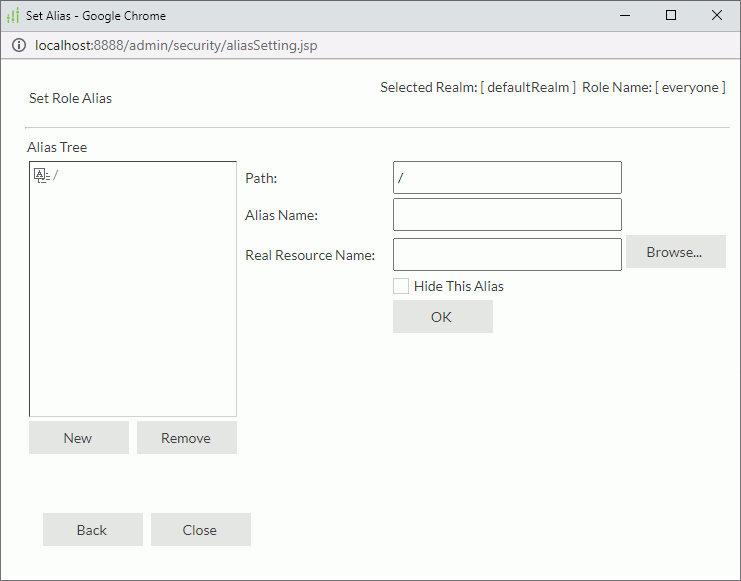Click the Selected Realm defaultRealm text

(478, 87)
